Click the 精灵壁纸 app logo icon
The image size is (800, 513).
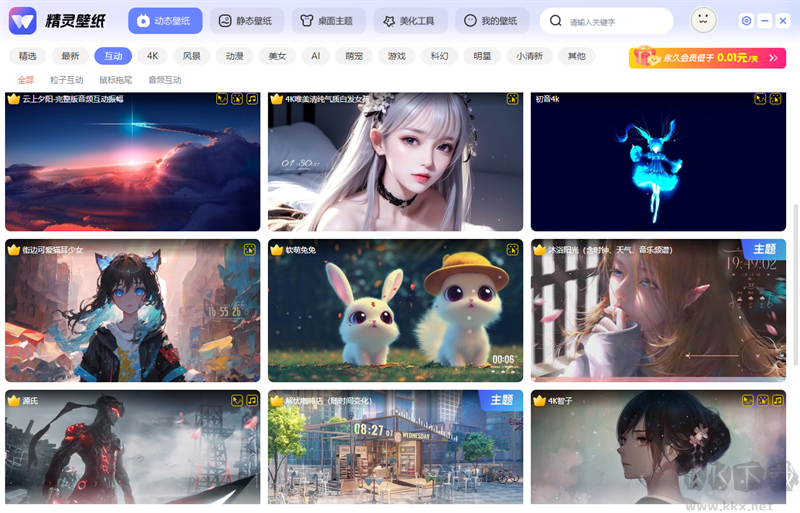click(x=22, y=20)
